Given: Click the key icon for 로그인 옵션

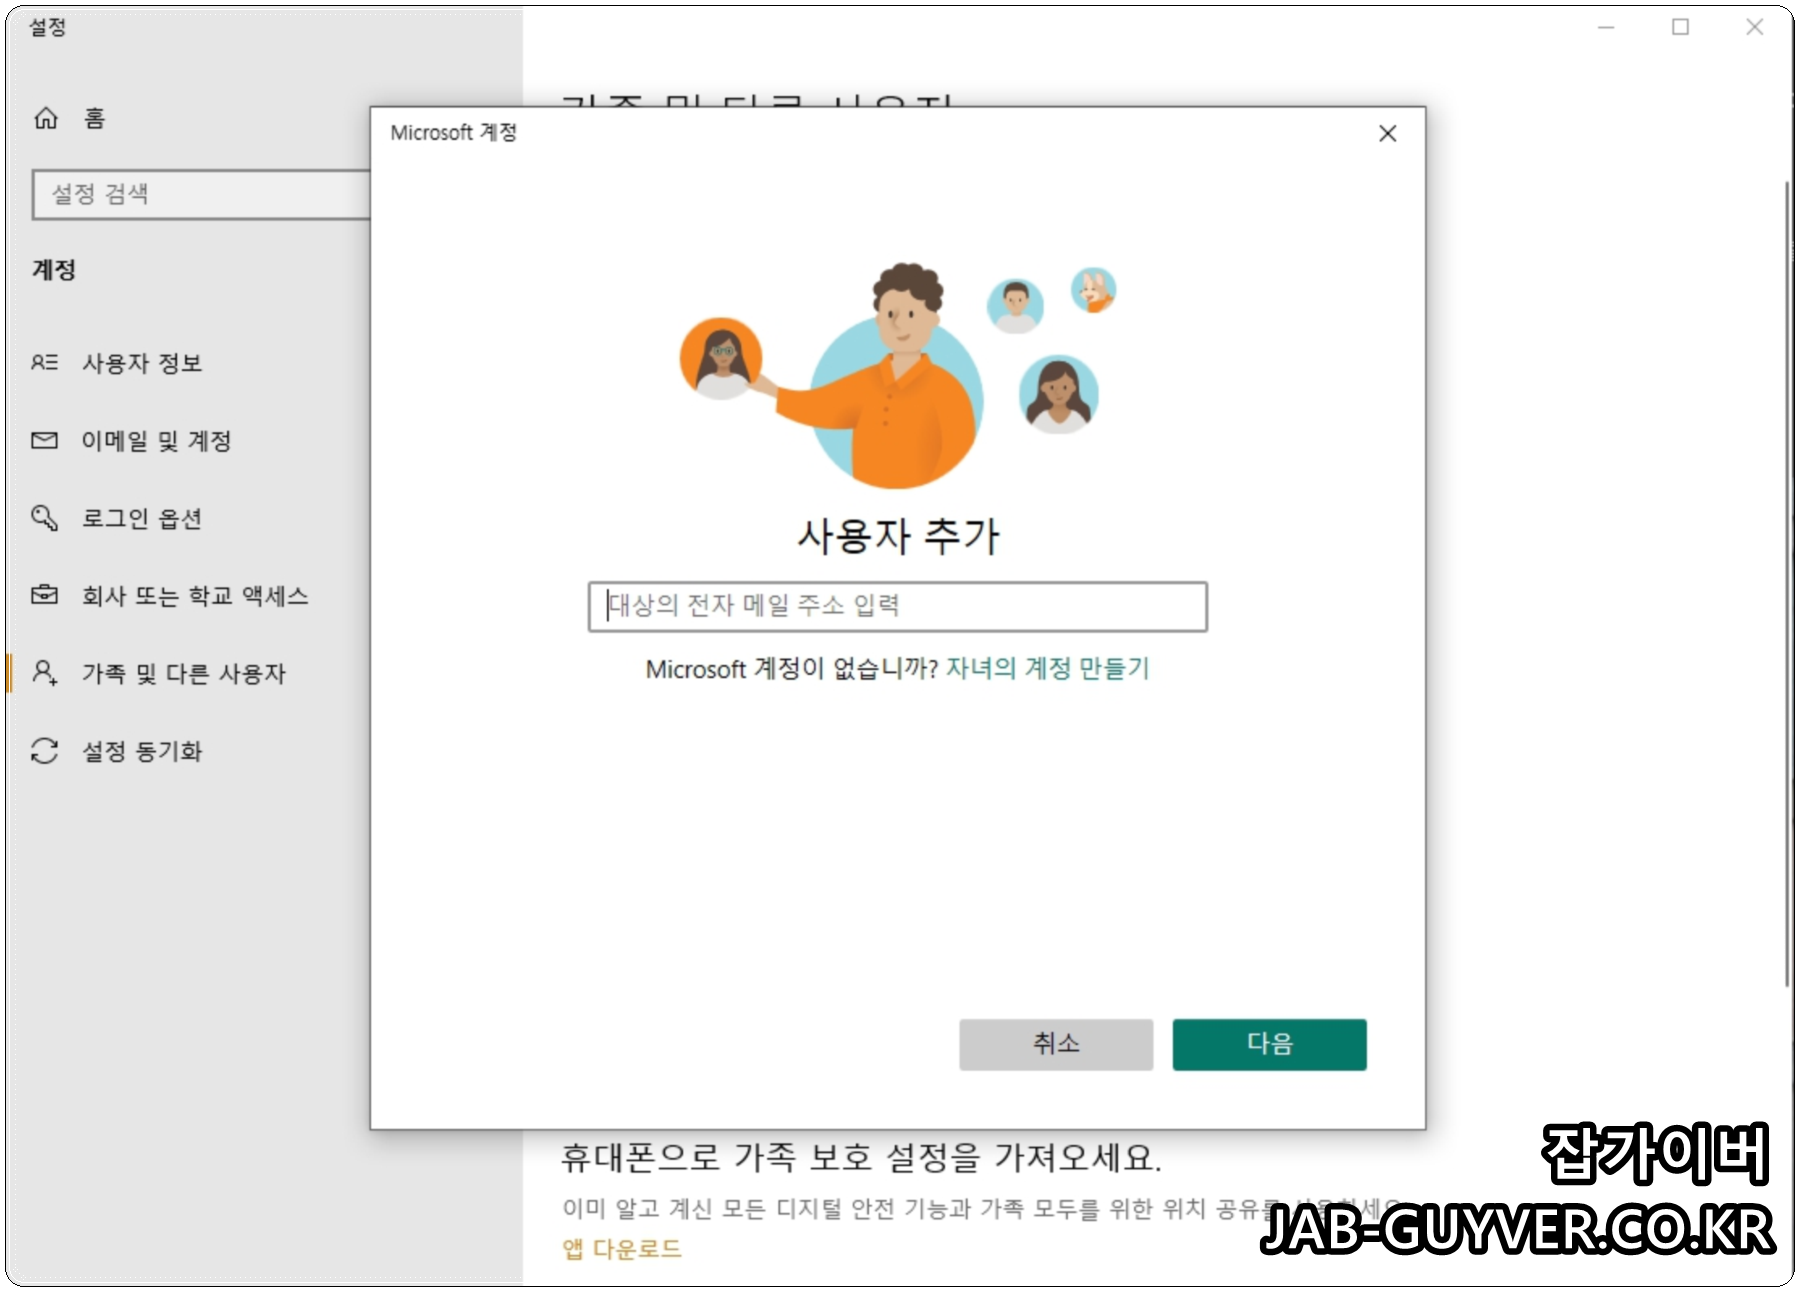Looking at the screenshot, I should (45, 518).
